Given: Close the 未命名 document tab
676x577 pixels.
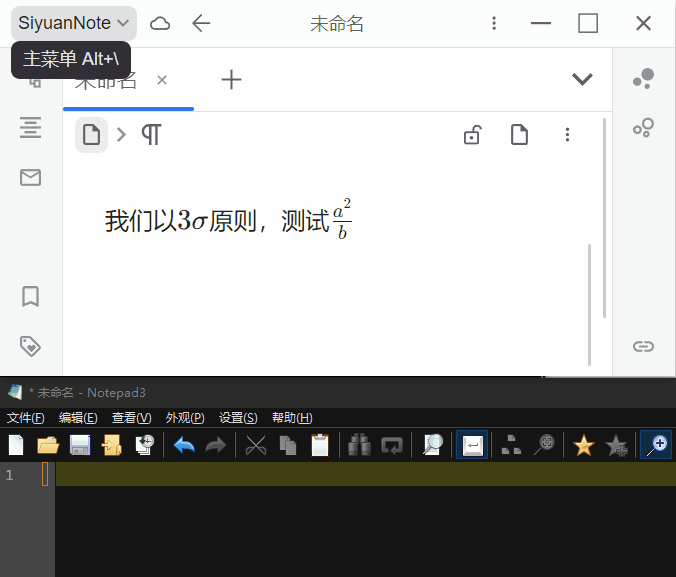Looking at the screenshot, I should coord(162,80).
